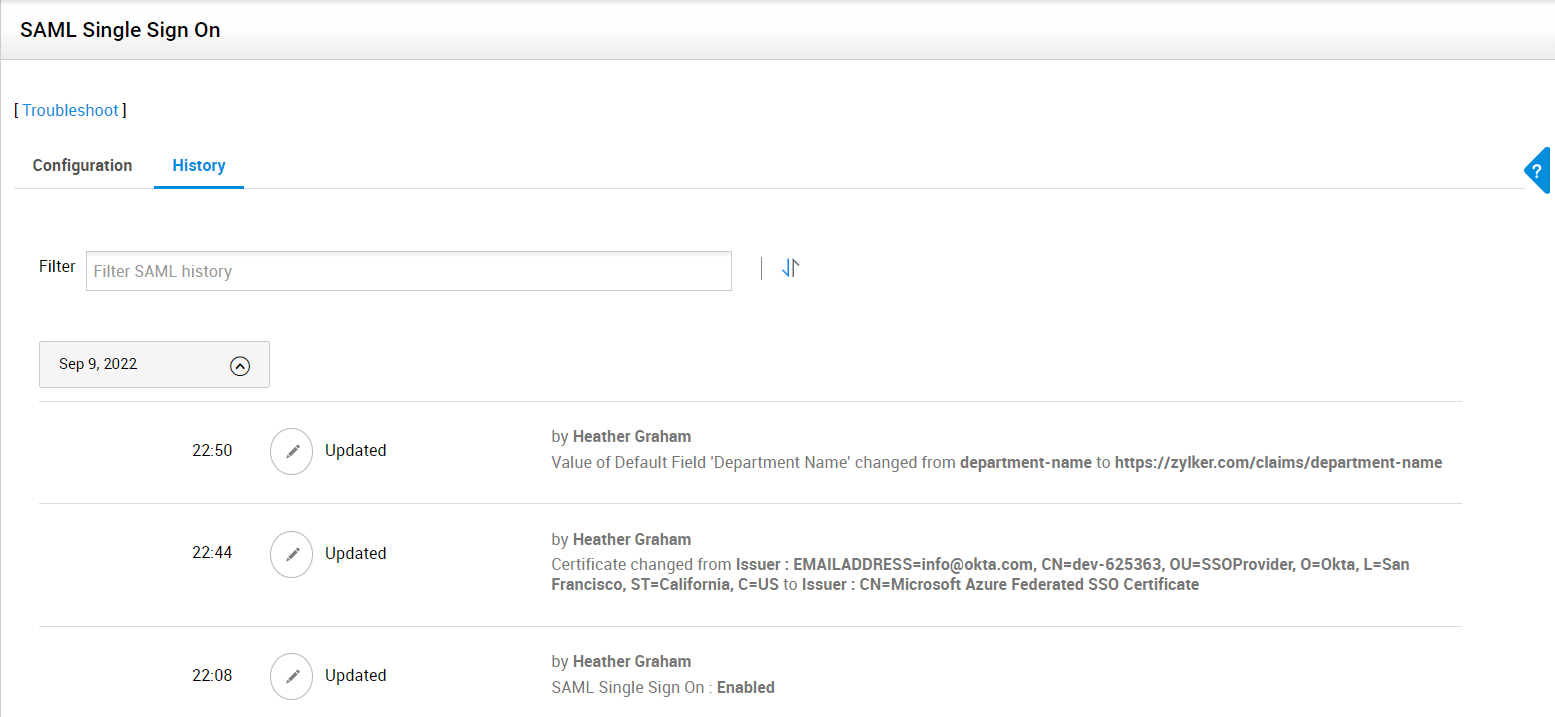Click the 22:44 timestamp
Viewport: 1555px width, 717px height.
click(x=212, y=553)
